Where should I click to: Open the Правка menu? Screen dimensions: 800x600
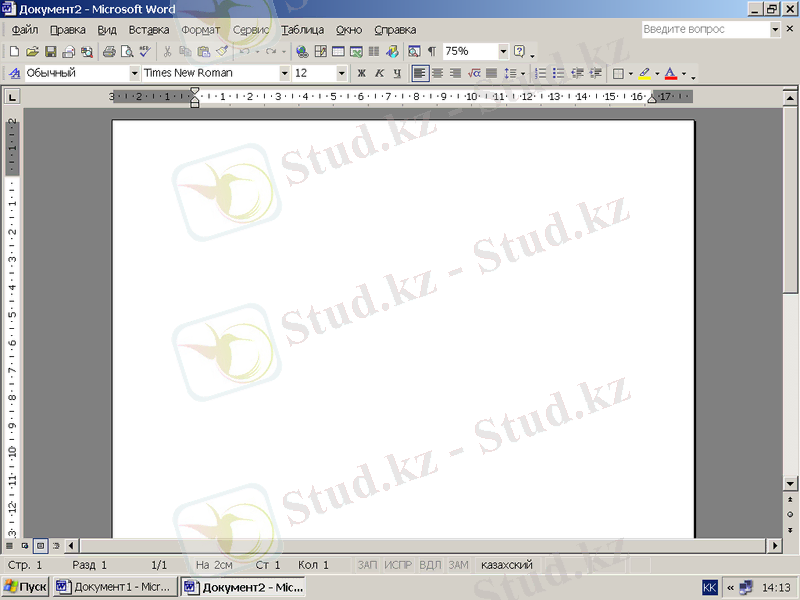coord(68,30)
